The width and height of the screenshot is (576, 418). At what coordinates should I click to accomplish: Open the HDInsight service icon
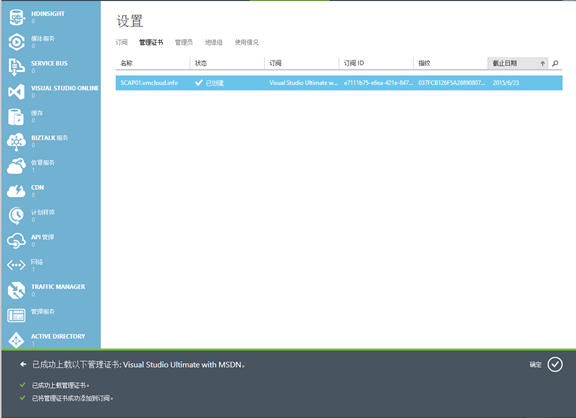coord(17,18)
